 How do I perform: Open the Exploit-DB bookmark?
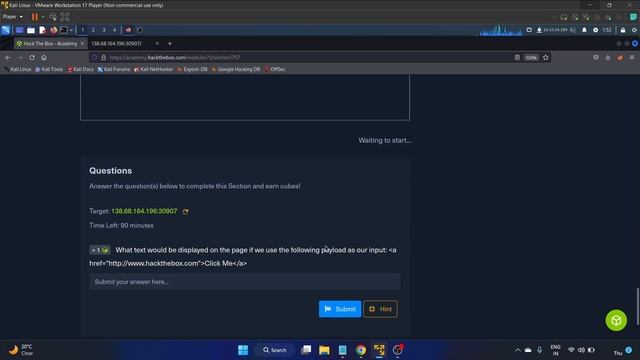pyautogui.click(x=192, y=69)
